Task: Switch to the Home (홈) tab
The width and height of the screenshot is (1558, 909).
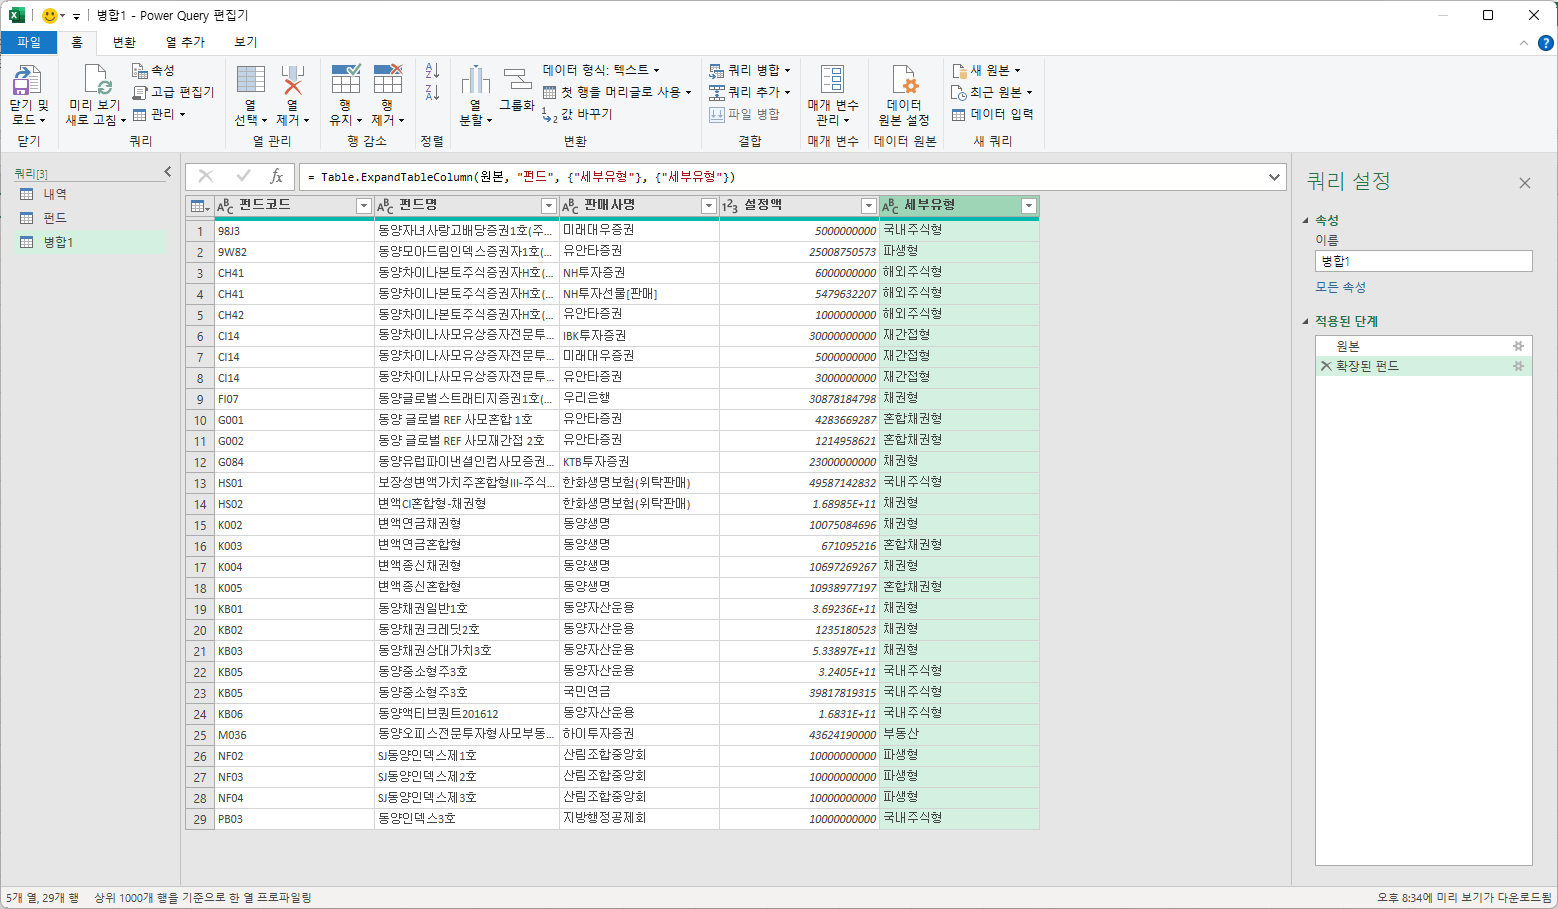Action: click(x=77, y=42)
